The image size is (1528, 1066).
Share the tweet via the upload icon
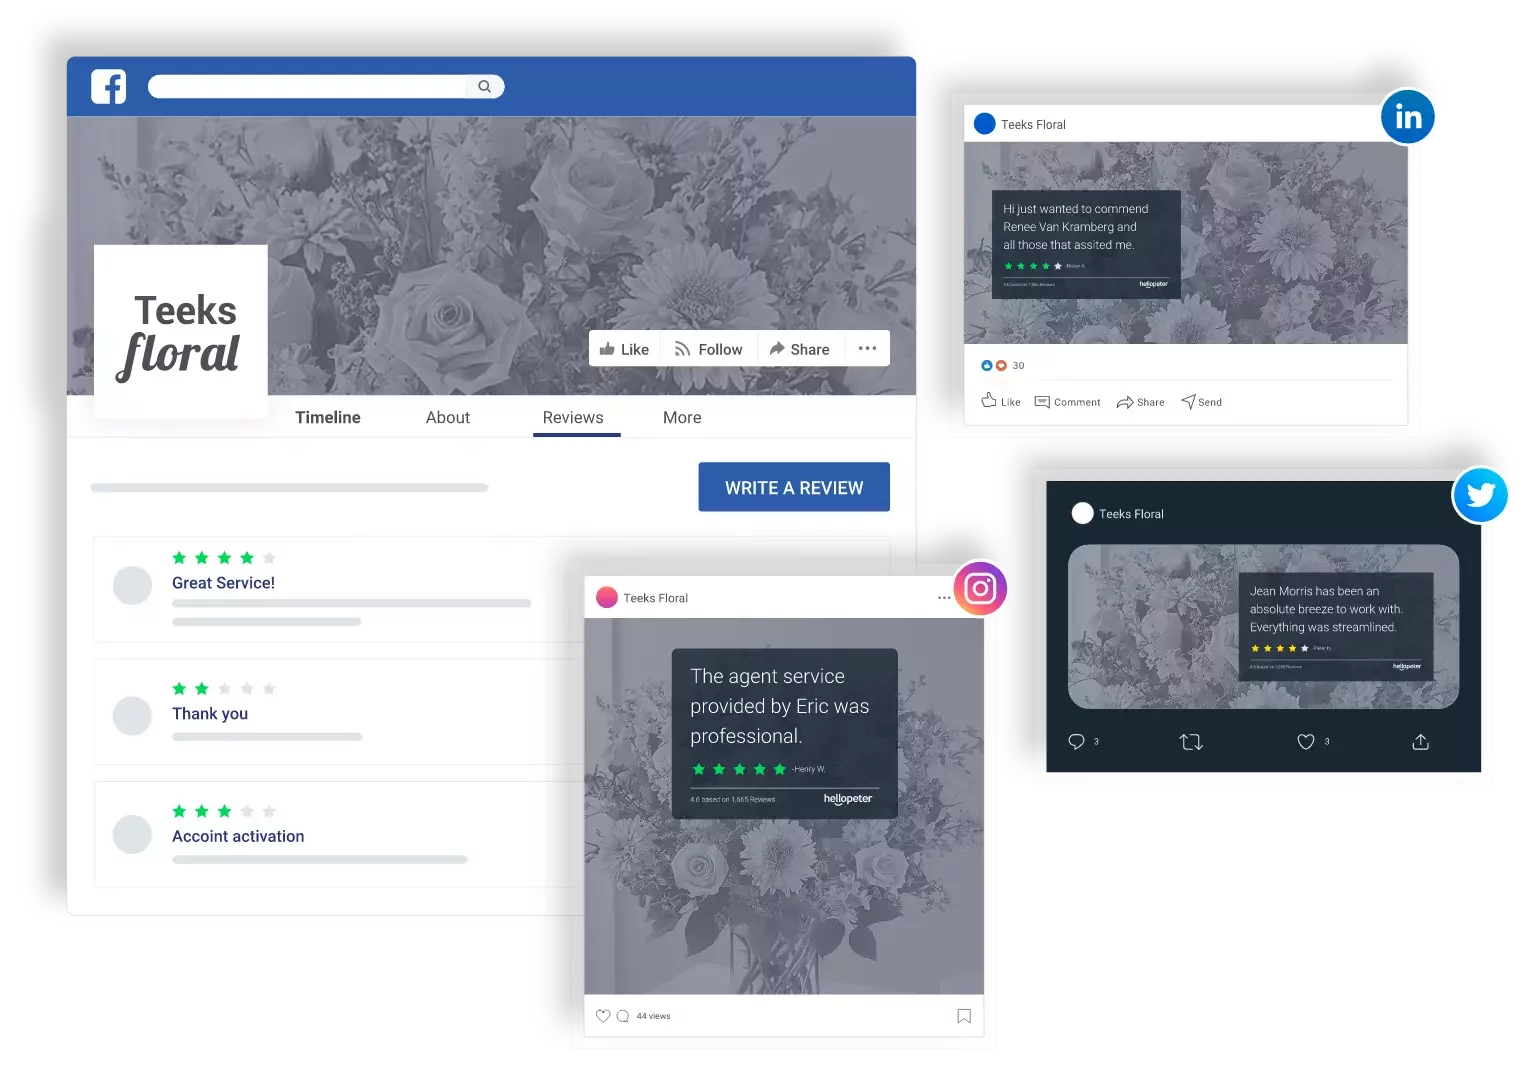click(x=1419, y=741)
